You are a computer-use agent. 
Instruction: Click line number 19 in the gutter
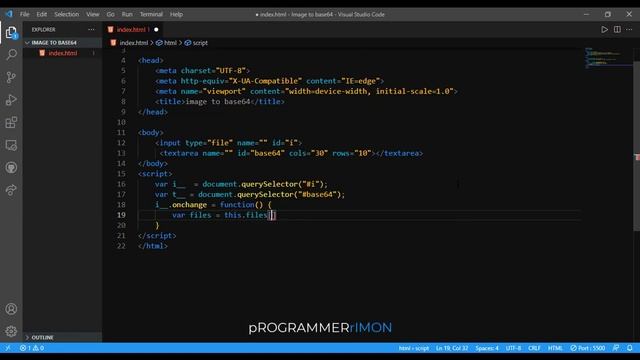121,215
